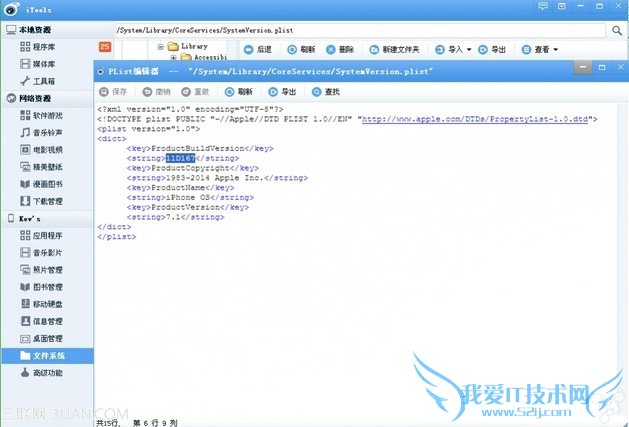Open 图书管理 book management
The height and width of the screenshot is (427, 629).
coord(42,287)
